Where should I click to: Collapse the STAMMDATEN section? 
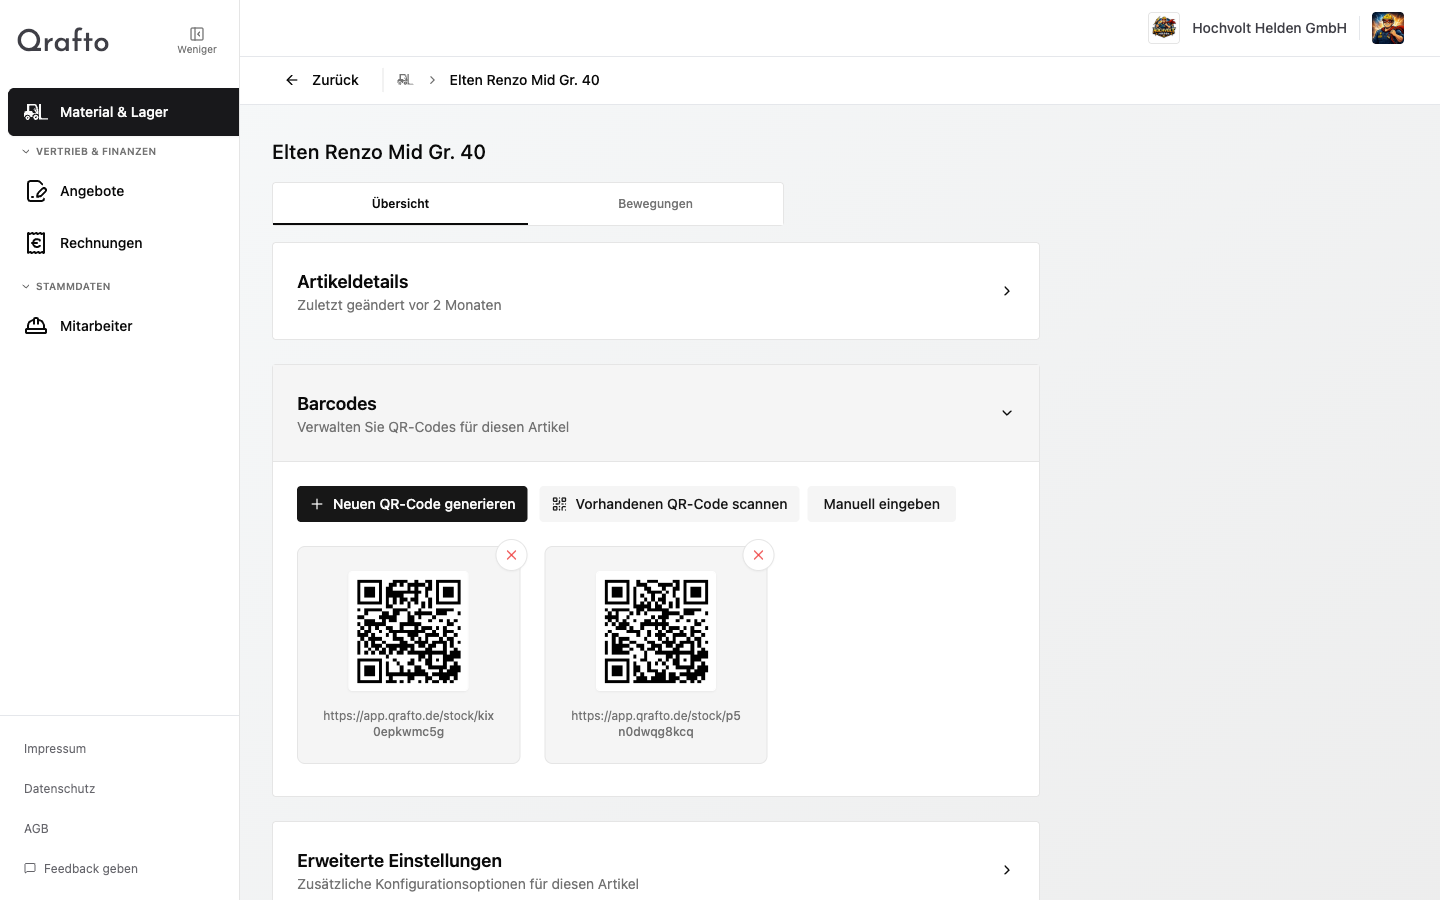[24, 286]
